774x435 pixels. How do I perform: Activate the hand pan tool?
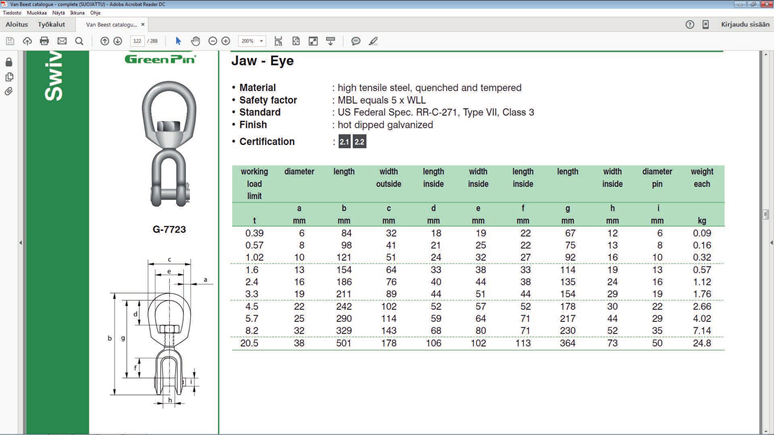coord(195,41)
